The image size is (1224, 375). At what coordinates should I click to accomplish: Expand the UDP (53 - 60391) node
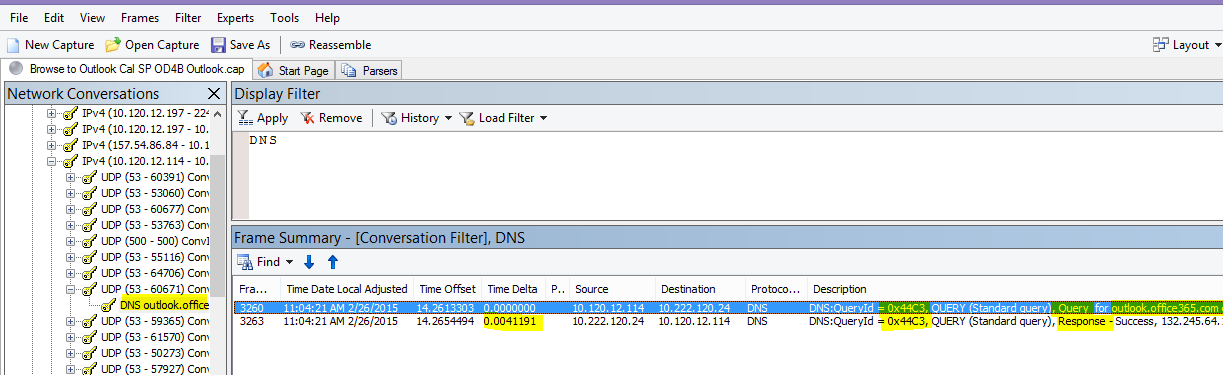(71, 176)
